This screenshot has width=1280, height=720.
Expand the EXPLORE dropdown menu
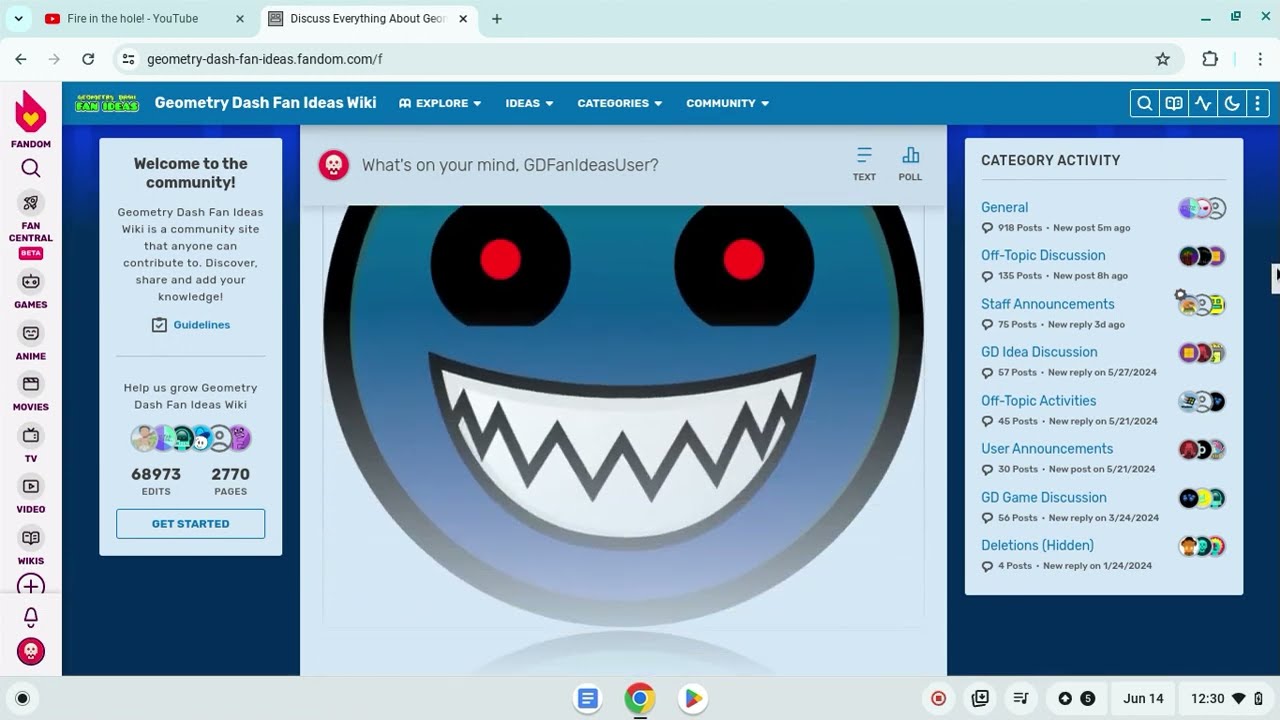pyautogui.click(x=440, y=103)
